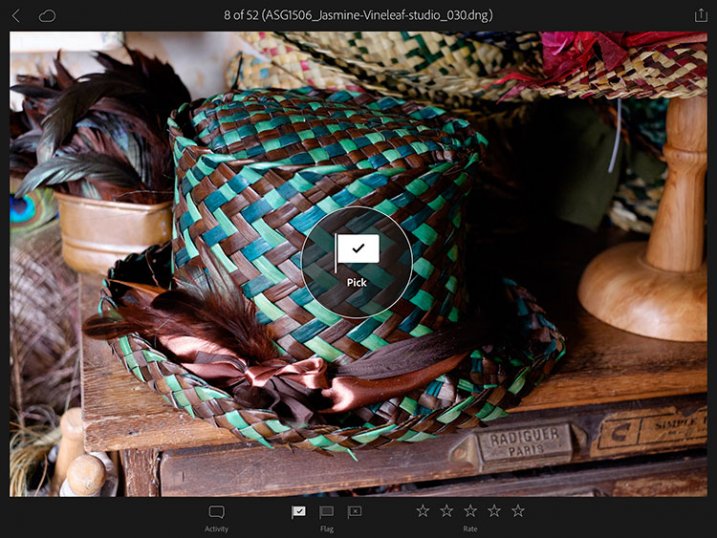Set photo to Unflagged with middle flag
The width and height of the screenshot is (717, 538).
click(x=326, y=512)
